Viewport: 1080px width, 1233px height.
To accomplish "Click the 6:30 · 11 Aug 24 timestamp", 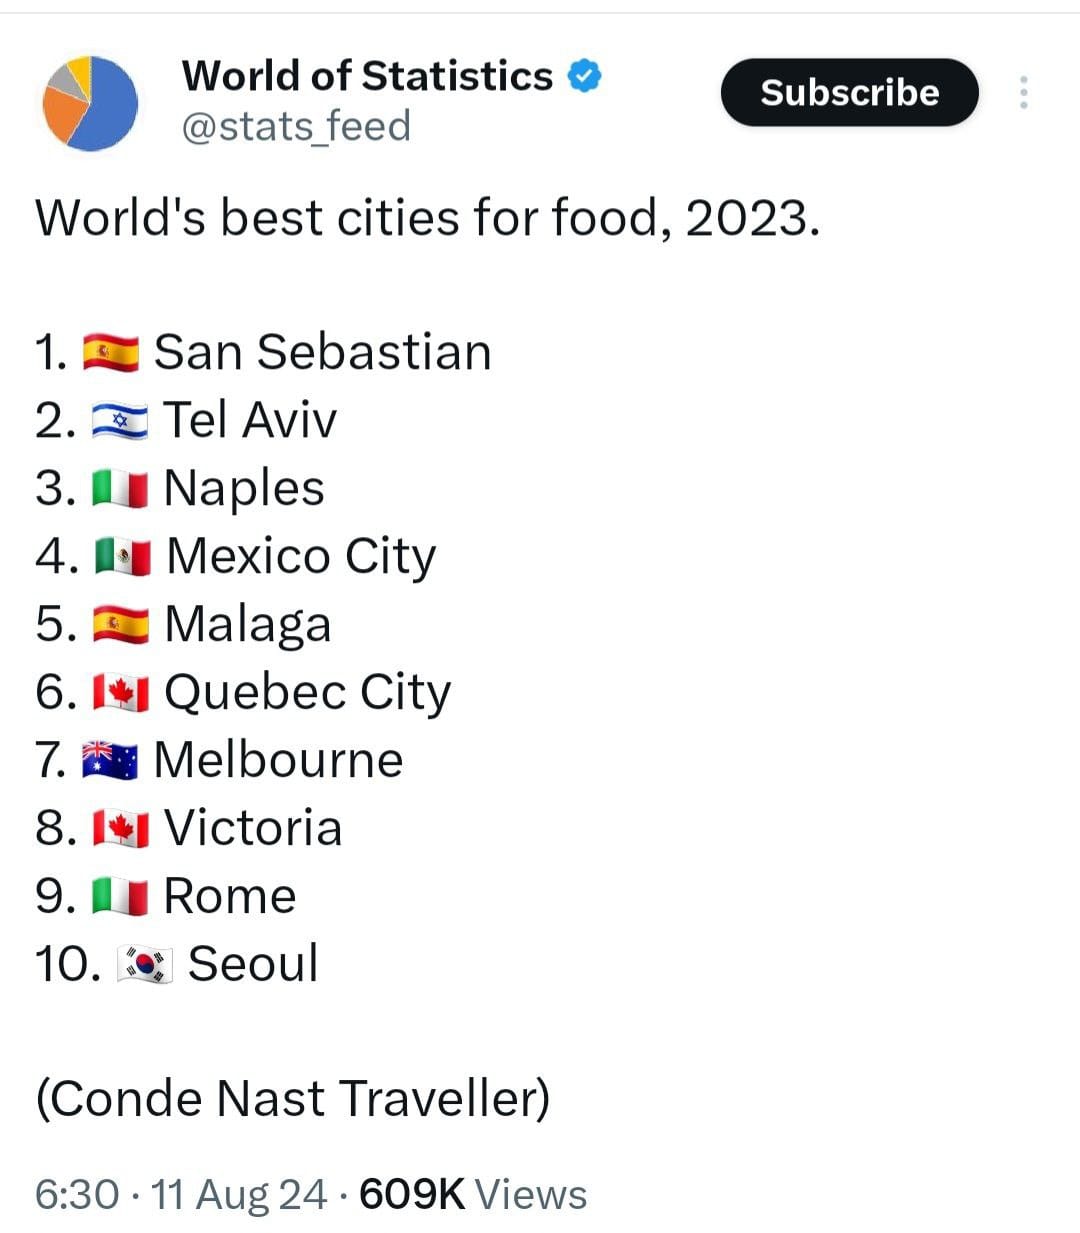I will coord(180,1194).
